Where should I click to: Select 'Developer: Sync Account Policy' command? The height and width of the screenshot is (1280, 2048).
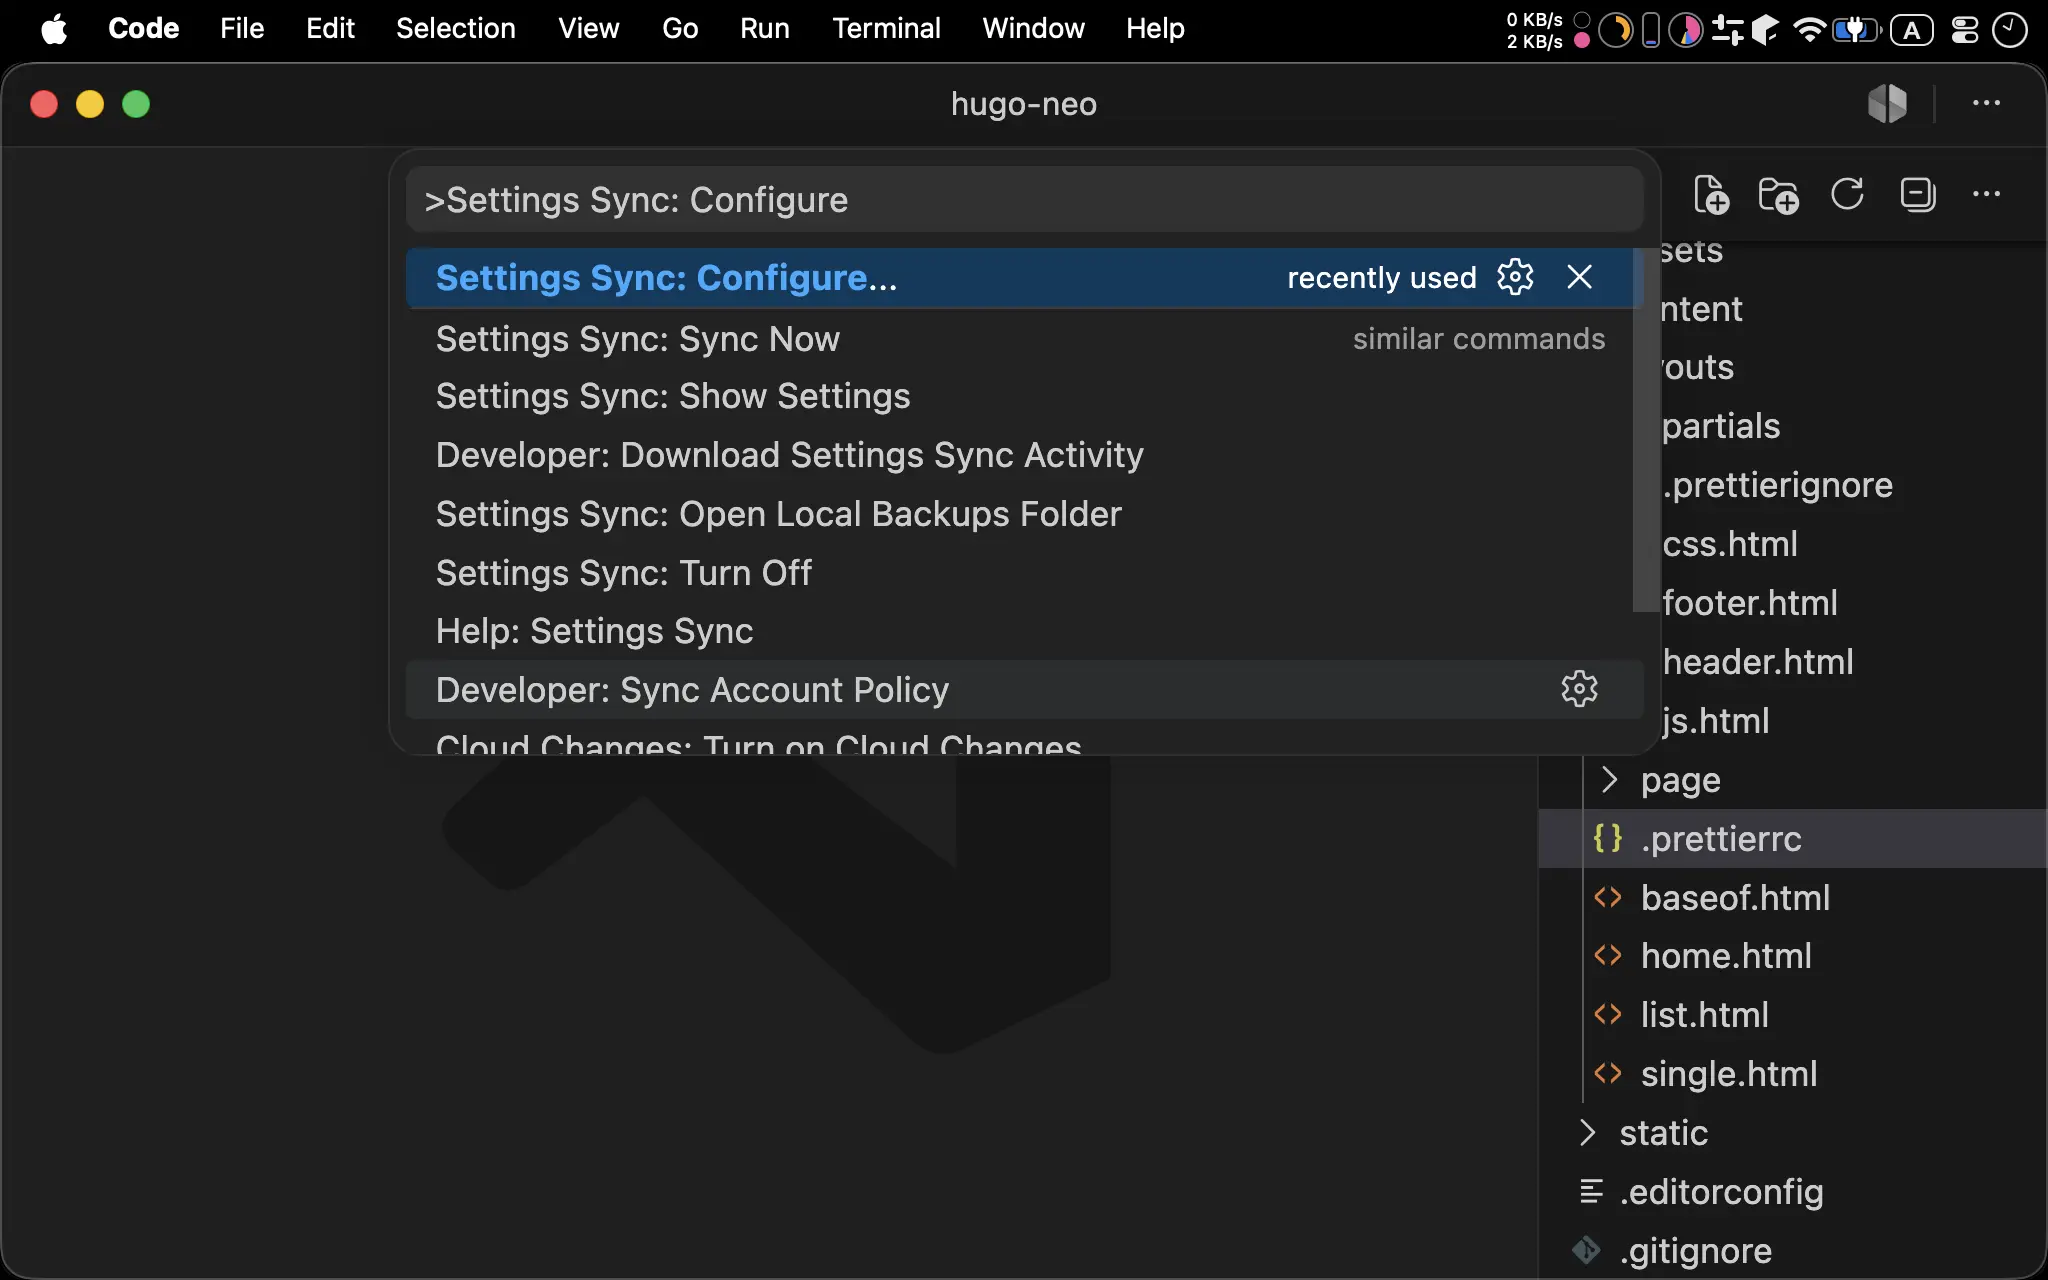point(1025,690)
